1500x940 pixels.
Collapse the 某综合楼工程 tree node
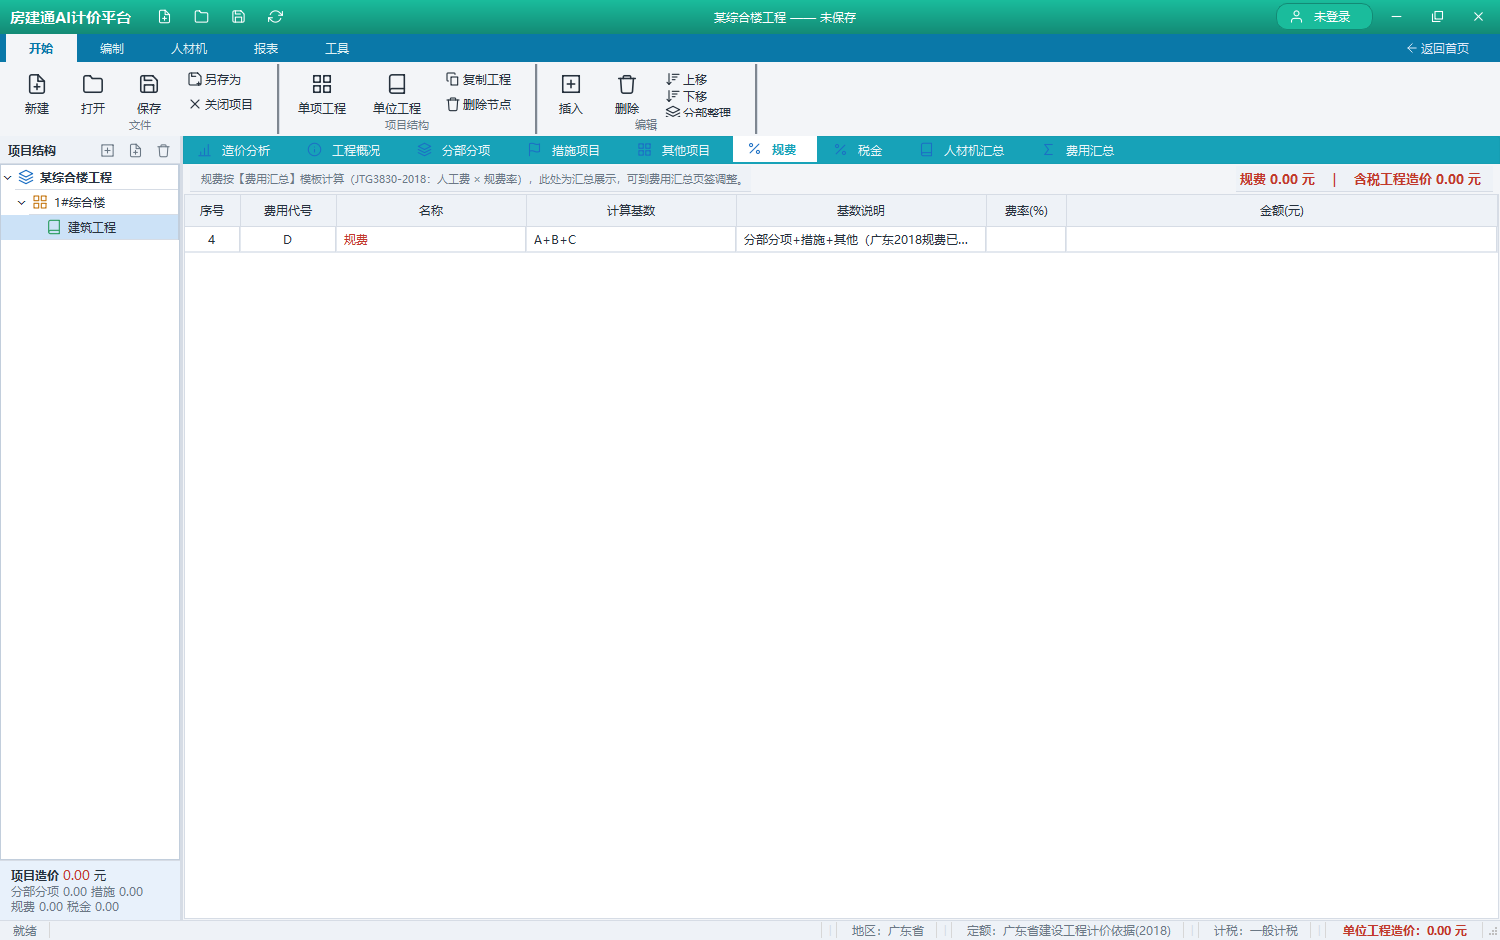point(8,177)
